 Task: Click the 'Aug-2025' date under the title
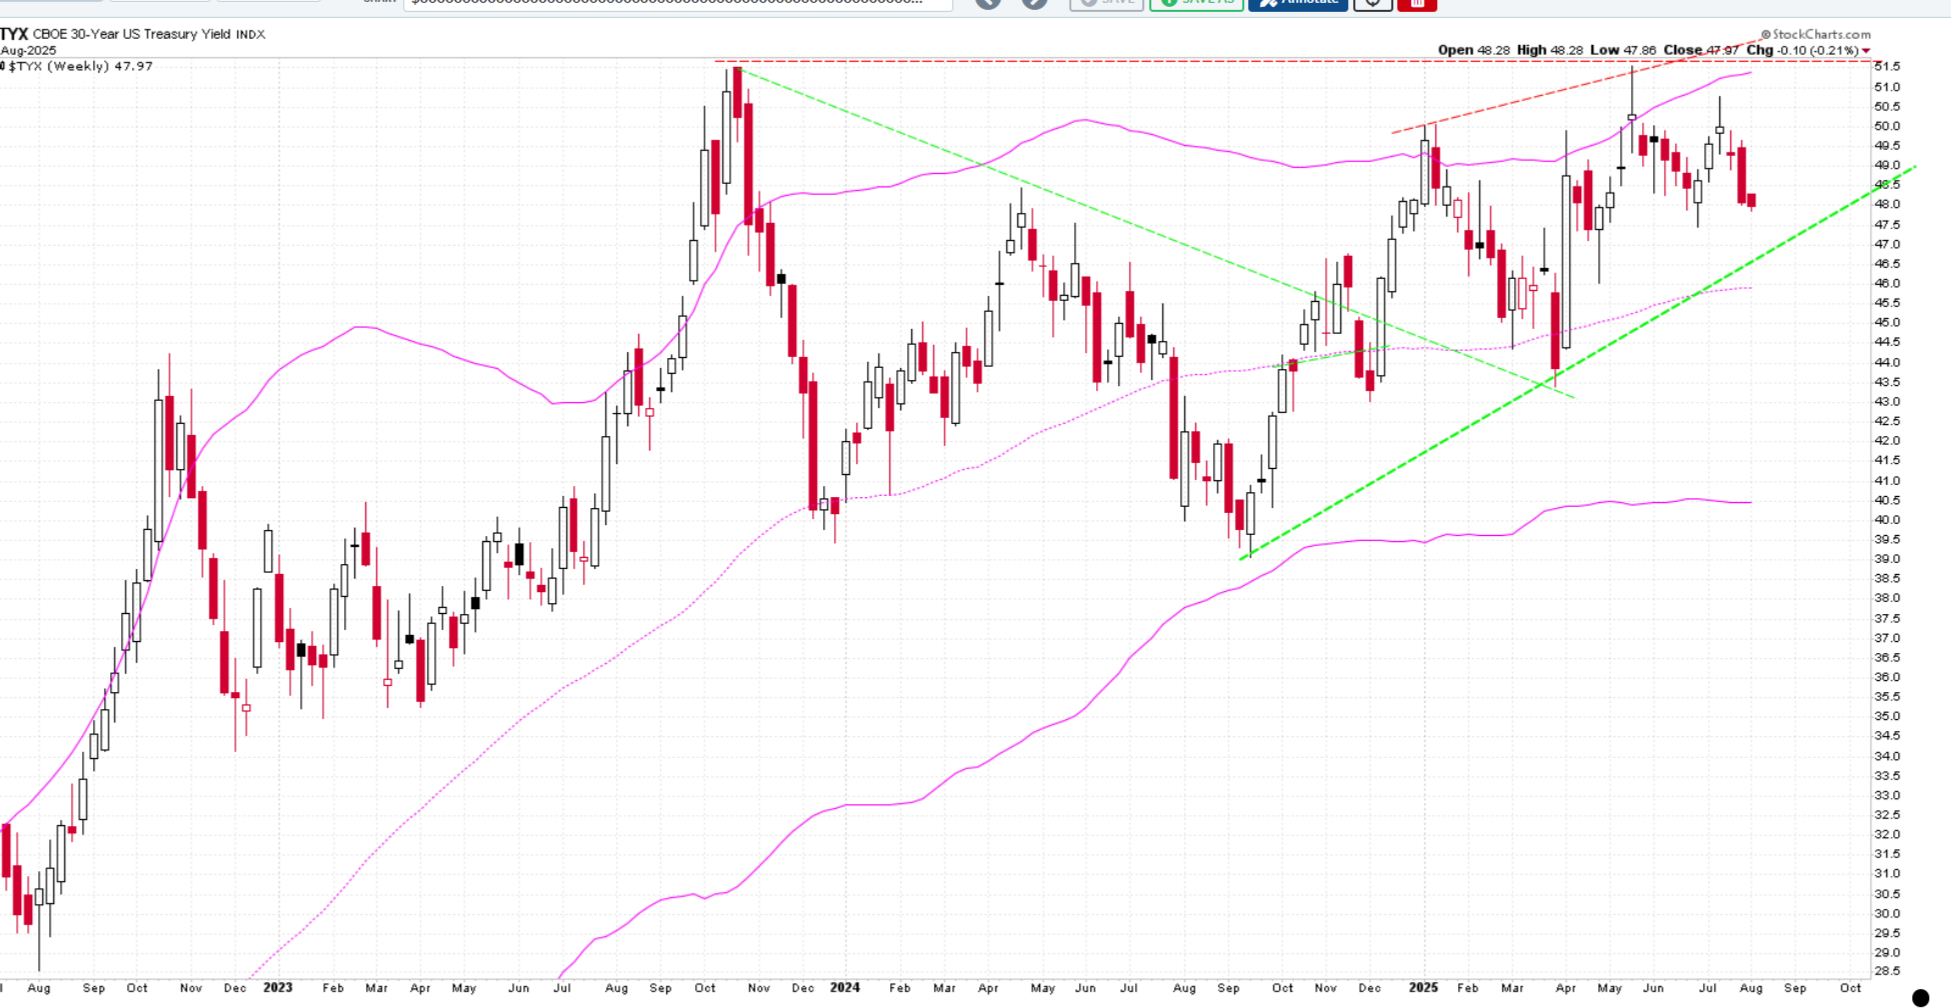coord(28,50)
